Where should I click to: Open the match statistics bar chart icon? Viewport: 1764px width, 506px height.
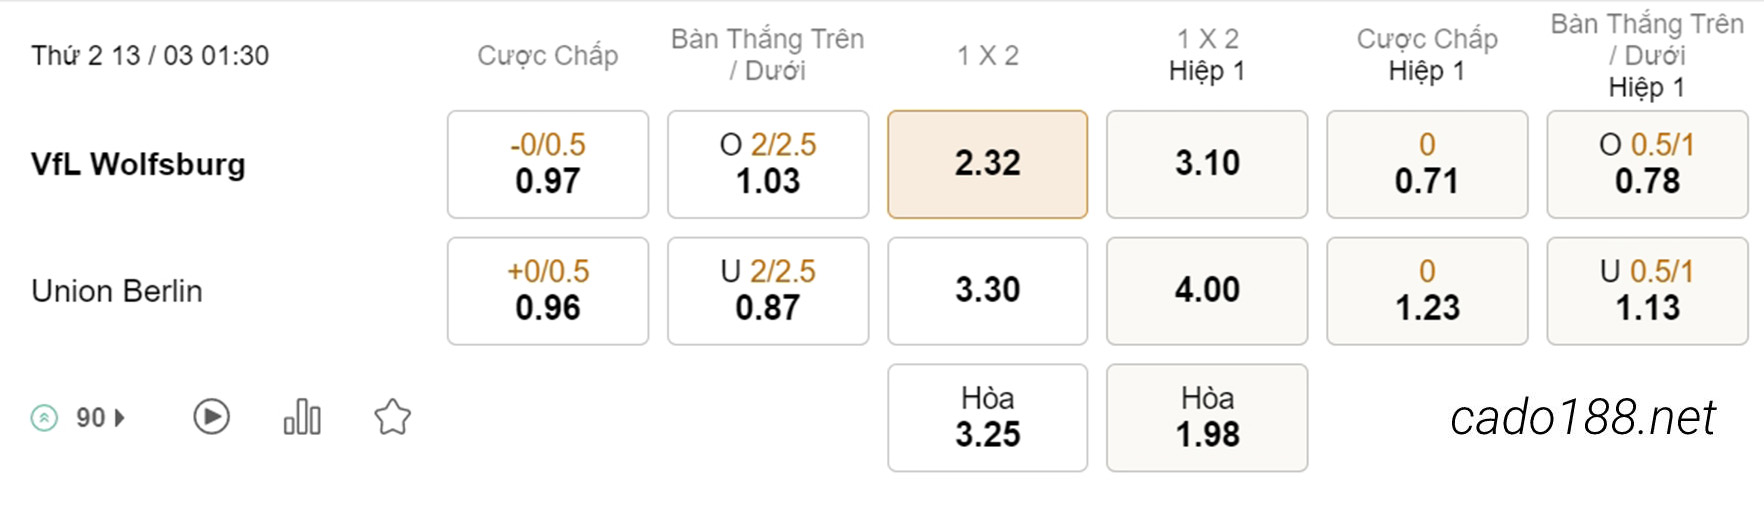(x=302, y=417)
